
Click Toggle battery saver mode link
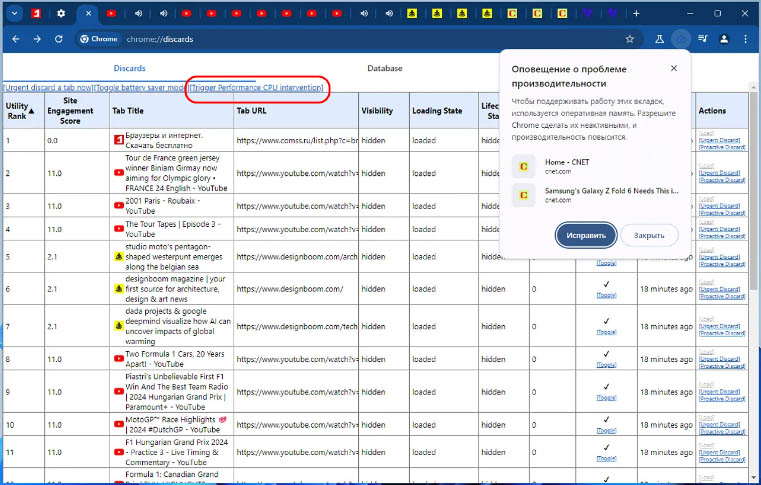(x=141, y=87)
